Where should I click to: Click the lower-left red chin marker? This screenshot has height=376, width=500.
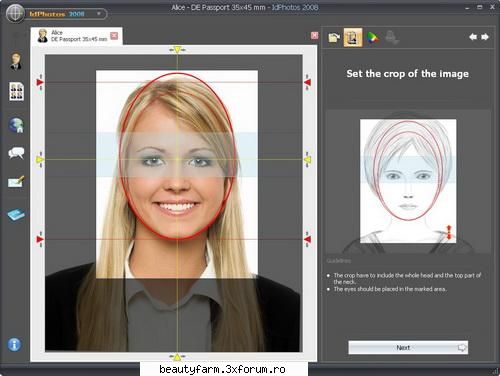click(x=40, y=239)
